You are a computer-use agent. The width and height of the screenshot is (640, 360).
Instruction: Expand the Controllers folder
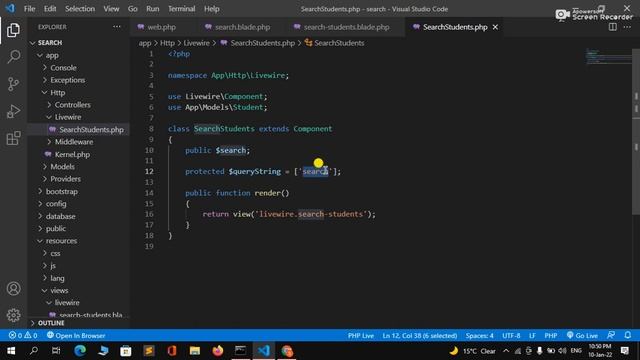coord(73,105)
